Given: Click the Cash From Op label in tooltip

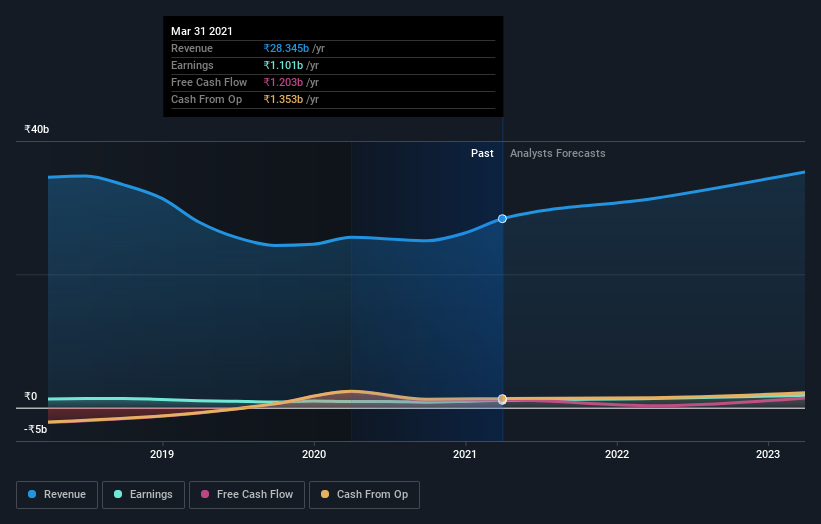Looking at the screenshot, I should click(x=206, y=99).
